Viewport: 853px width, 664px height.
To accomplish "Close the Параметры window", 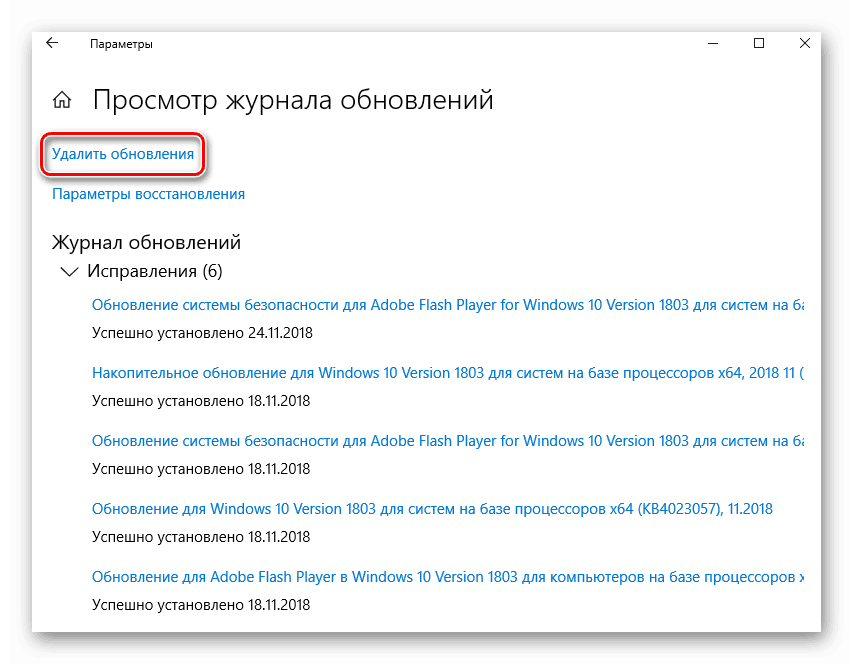I will (804, 43).
